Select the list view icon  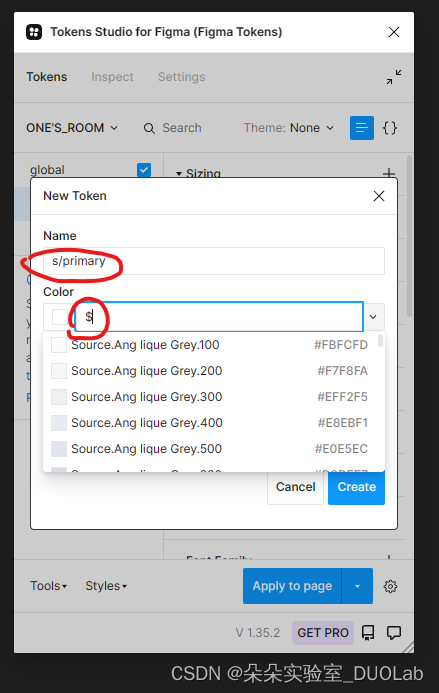(362, 128)
